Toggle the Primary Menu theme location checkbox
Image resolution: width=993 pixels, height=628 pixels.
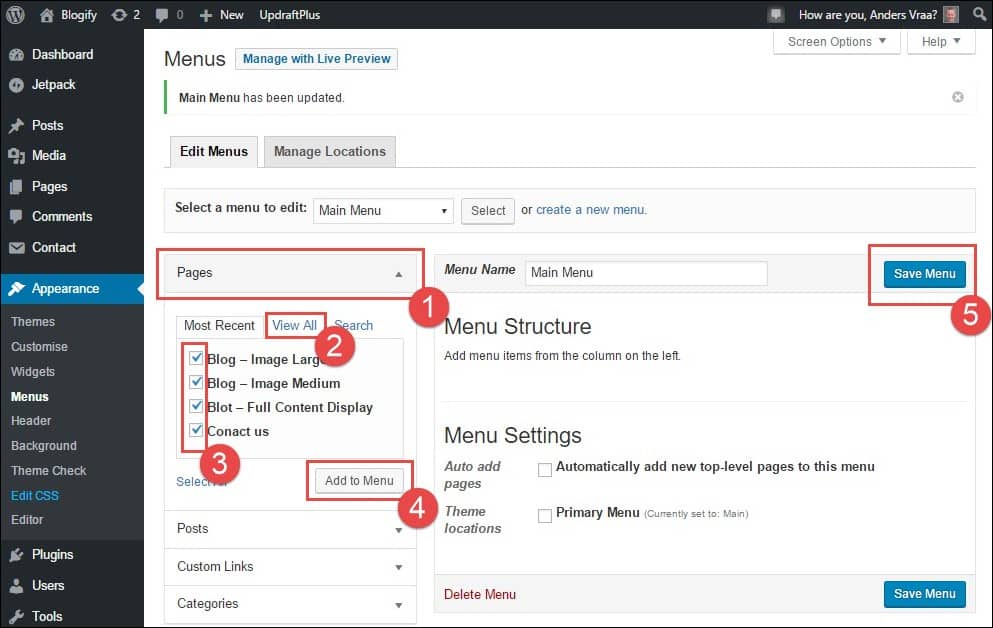point(545,515)
